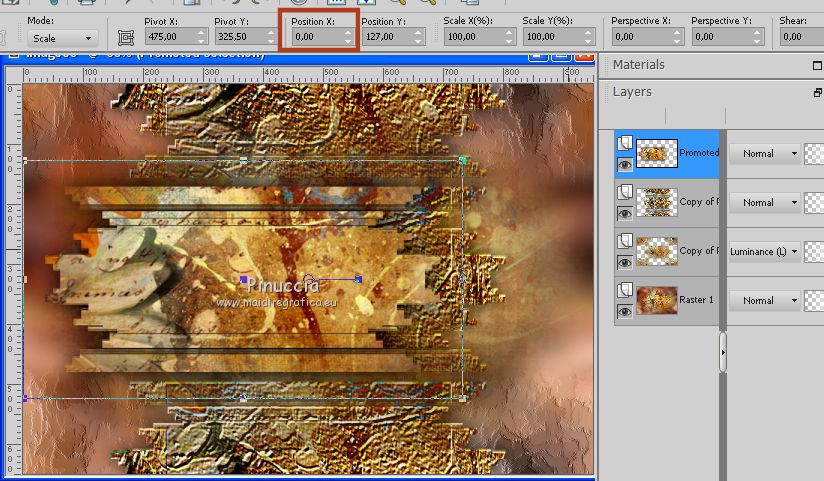
Task: Hide the Promoted layer with eye icon
Action: 624,164
